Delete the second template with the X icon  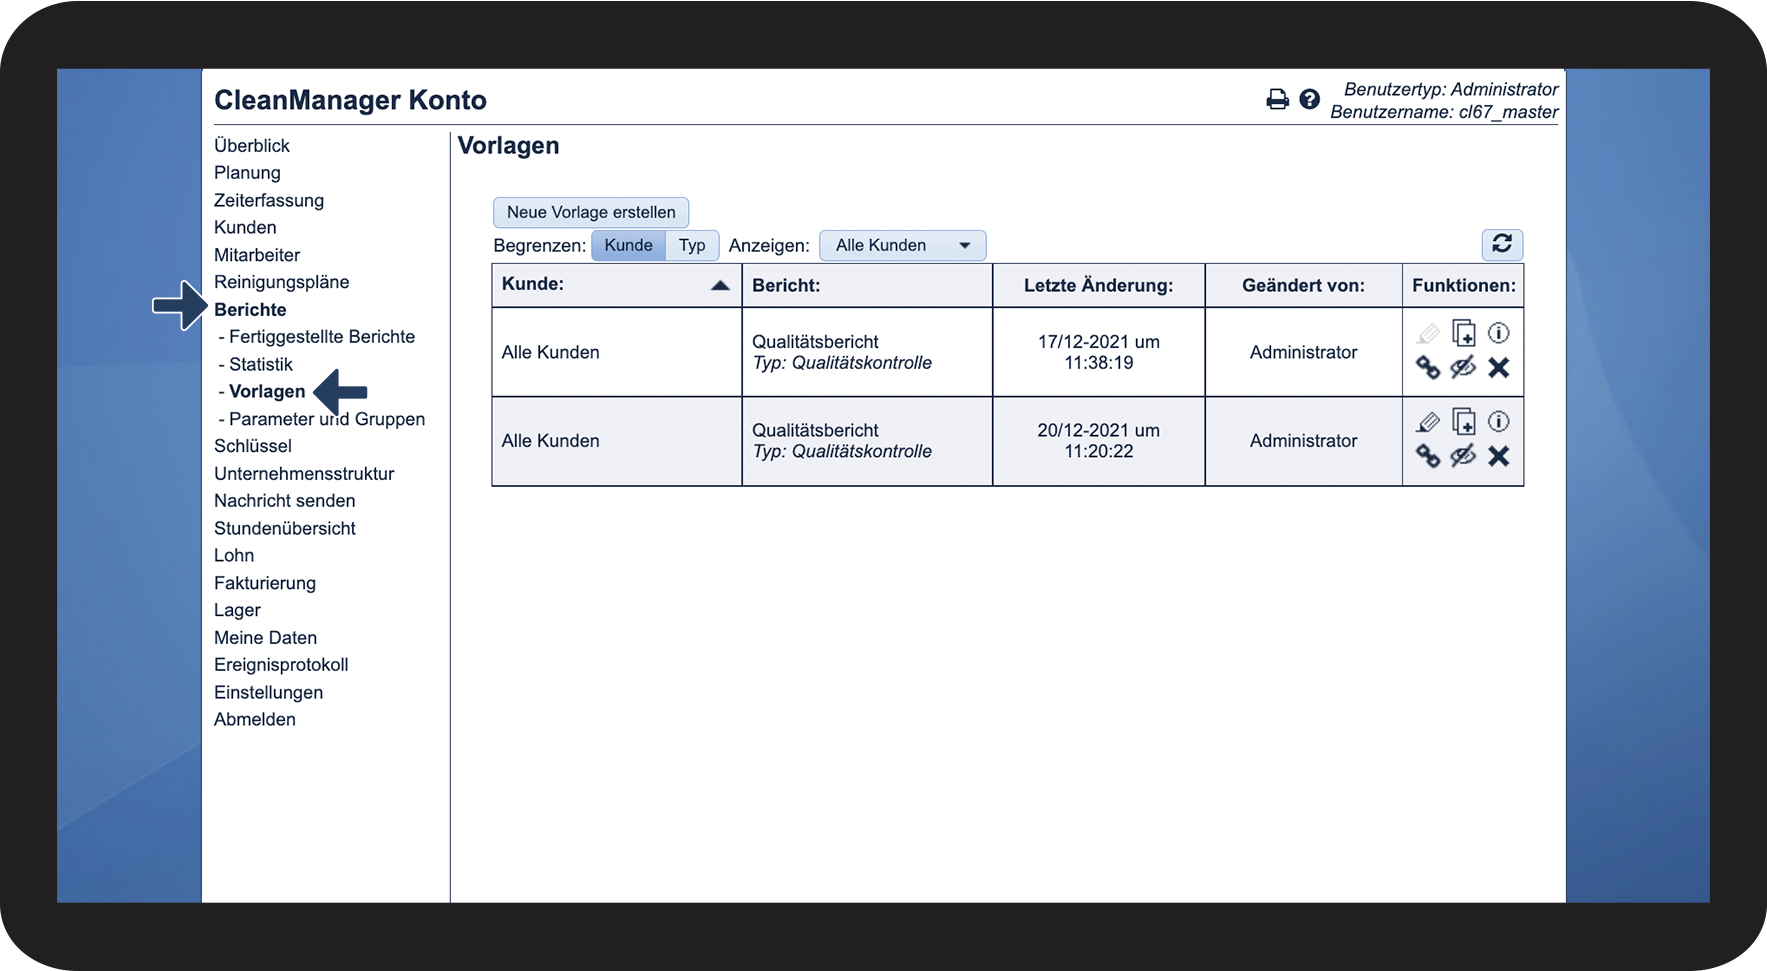click(x=1498, y=456)
